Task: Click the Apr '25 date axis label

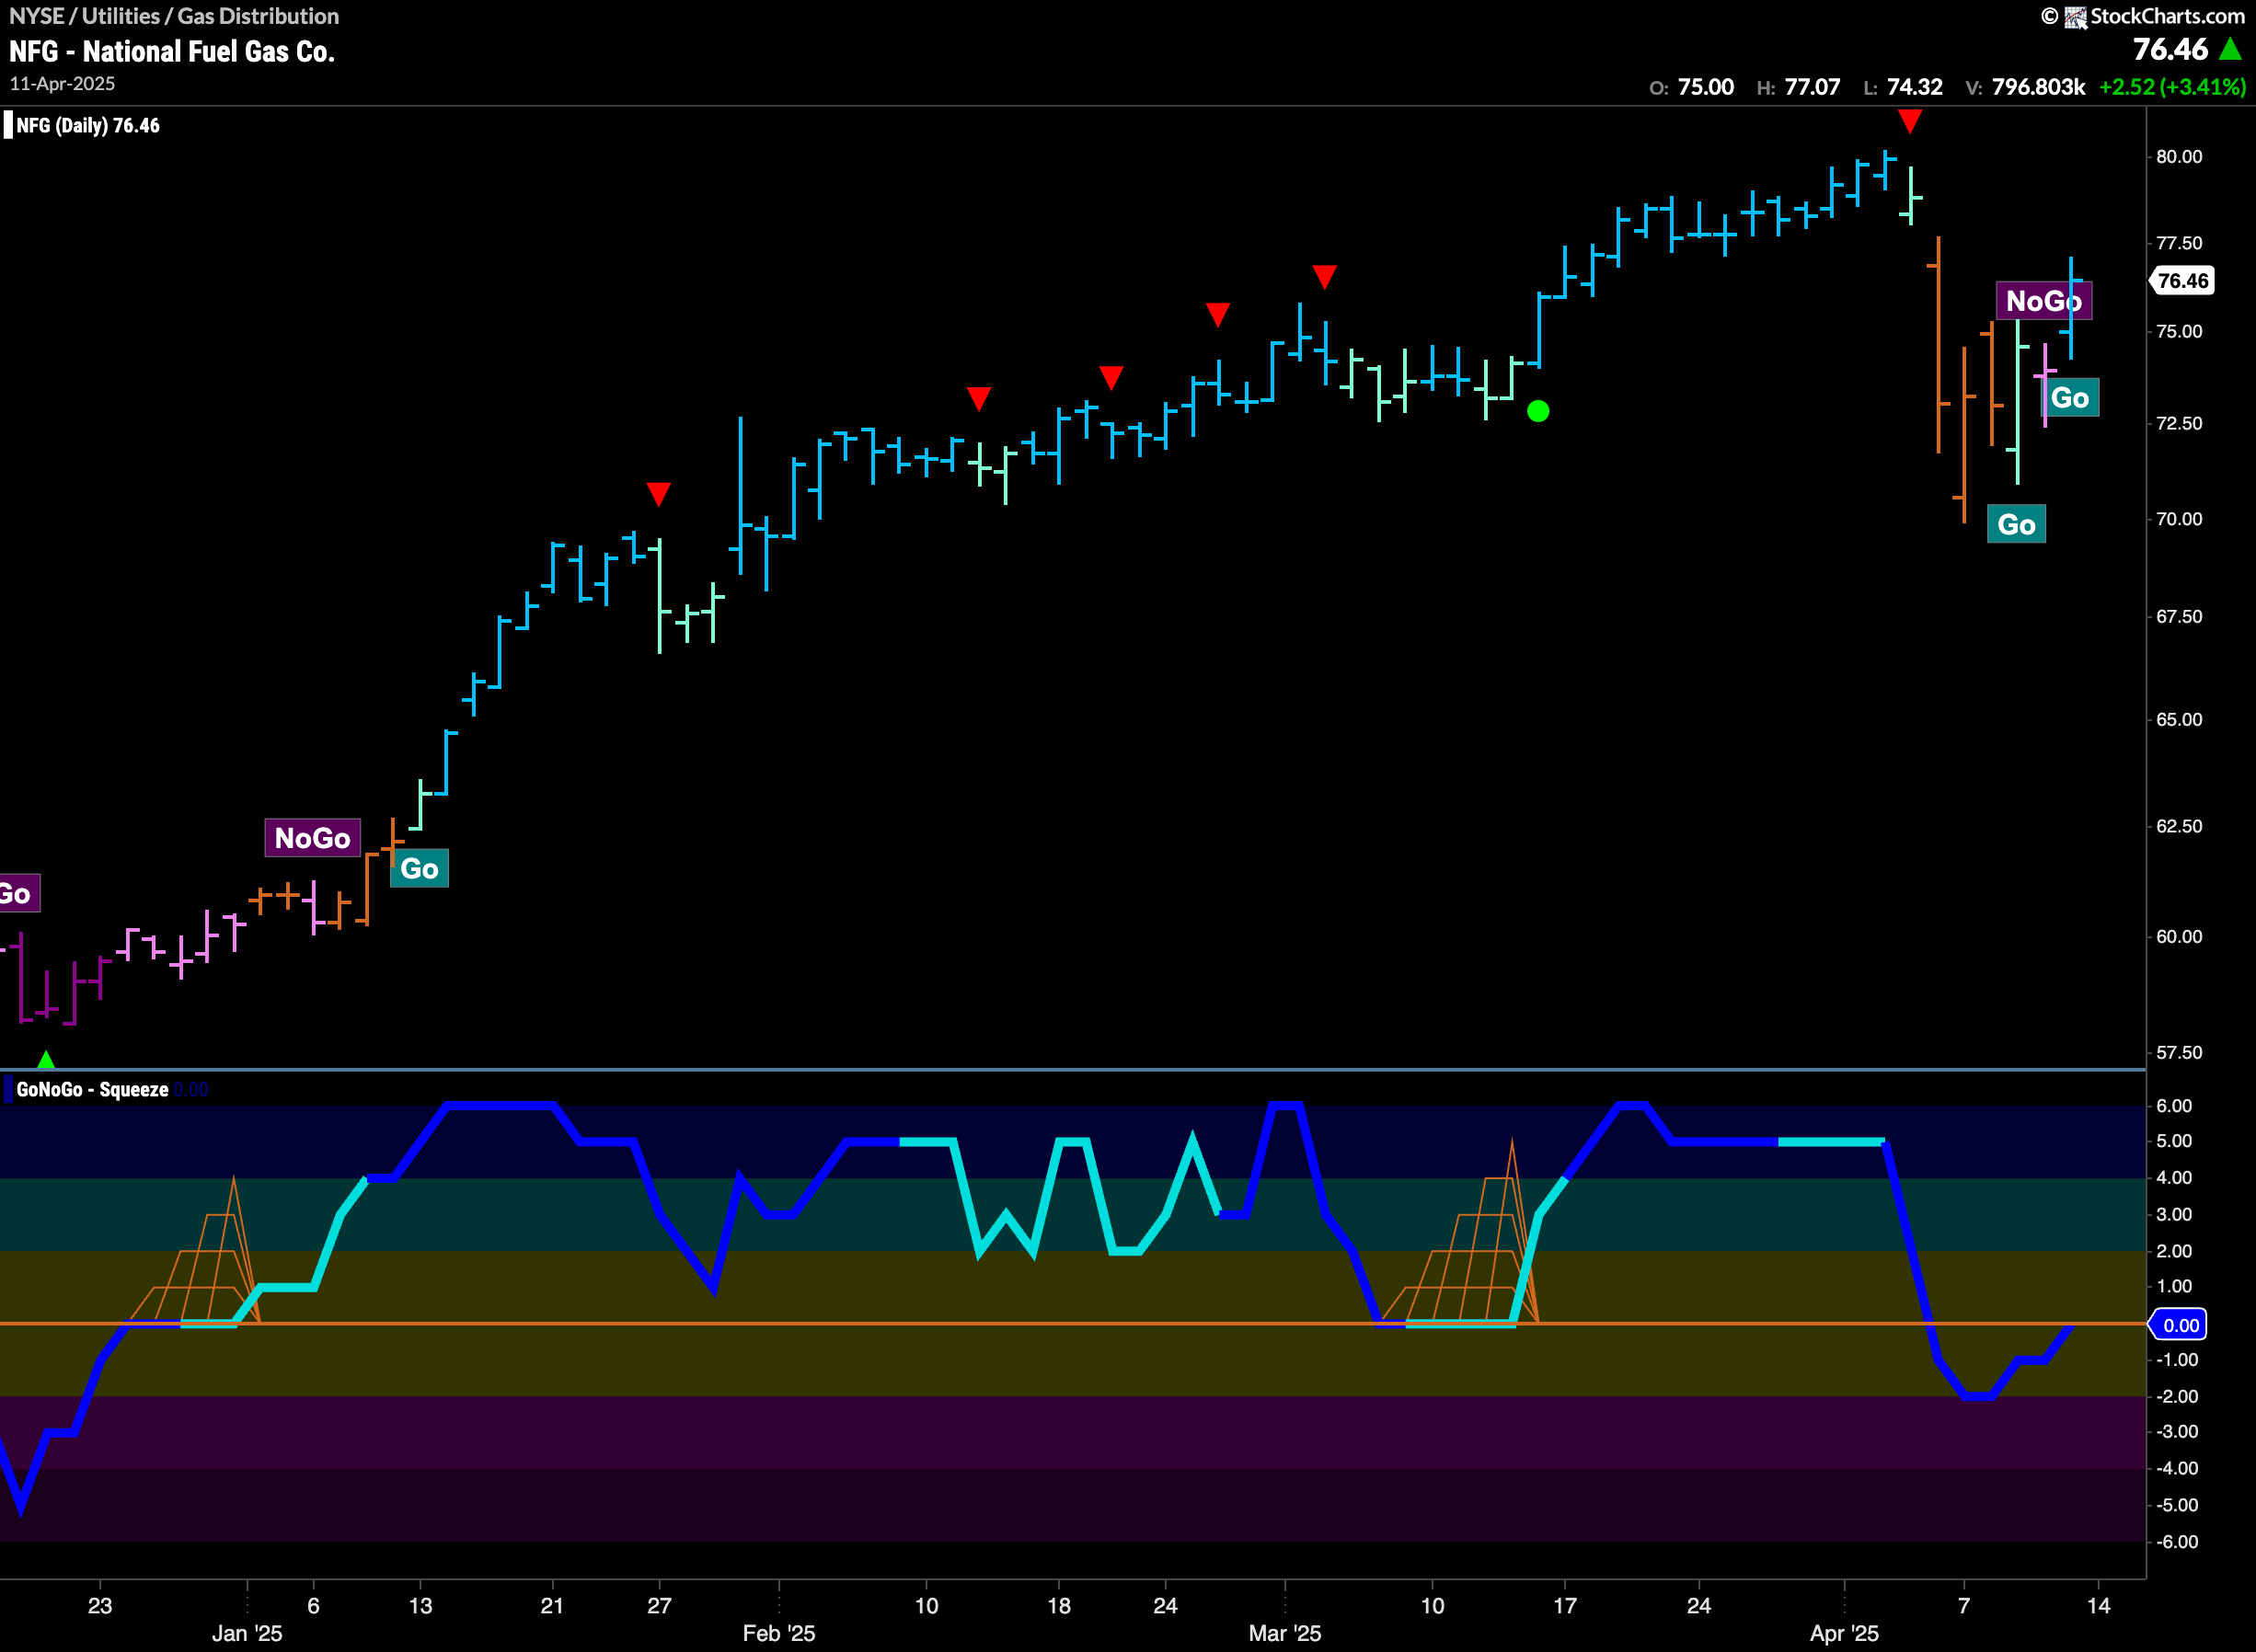Action: (1844, 1633)
